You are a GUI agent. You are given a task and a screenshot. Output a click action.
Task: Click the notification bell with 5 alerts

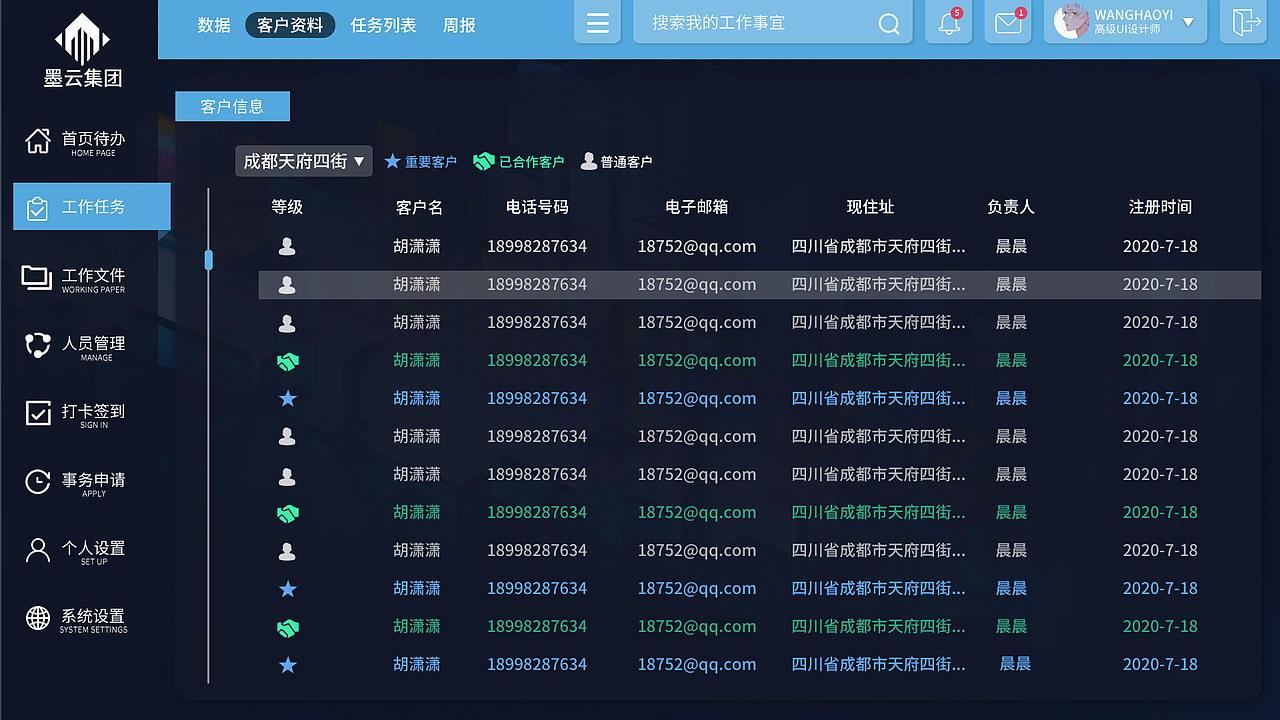pos(947,22)
